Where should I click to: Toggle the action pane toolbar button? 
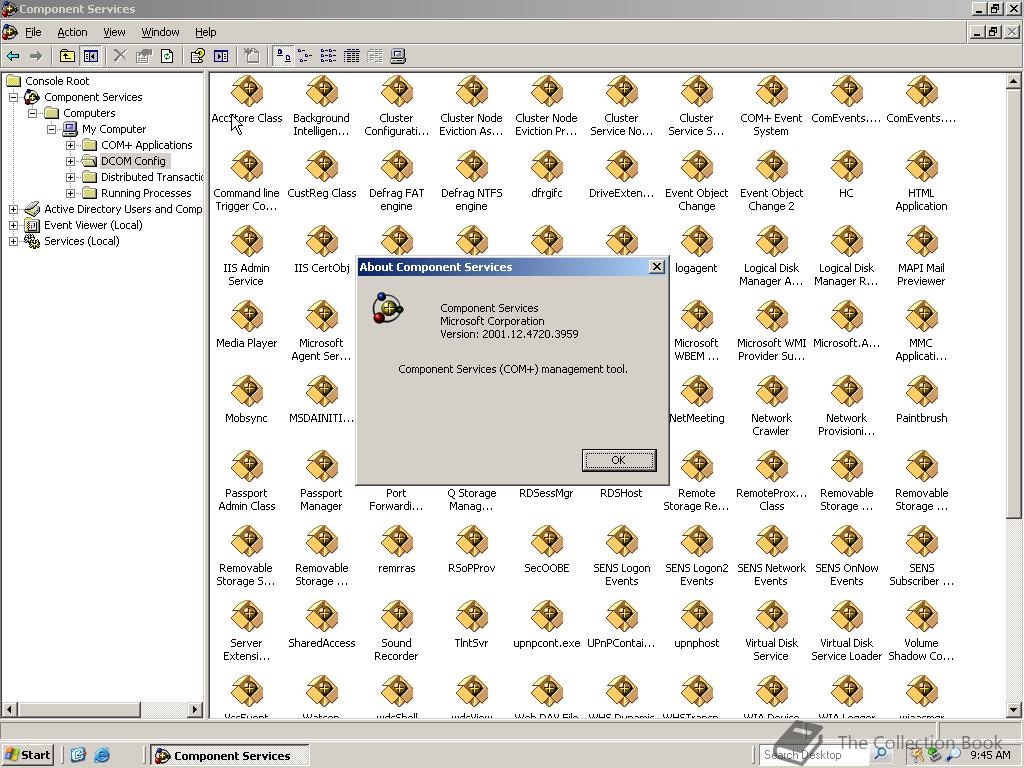pyautogui.click(x=221, y=56)
